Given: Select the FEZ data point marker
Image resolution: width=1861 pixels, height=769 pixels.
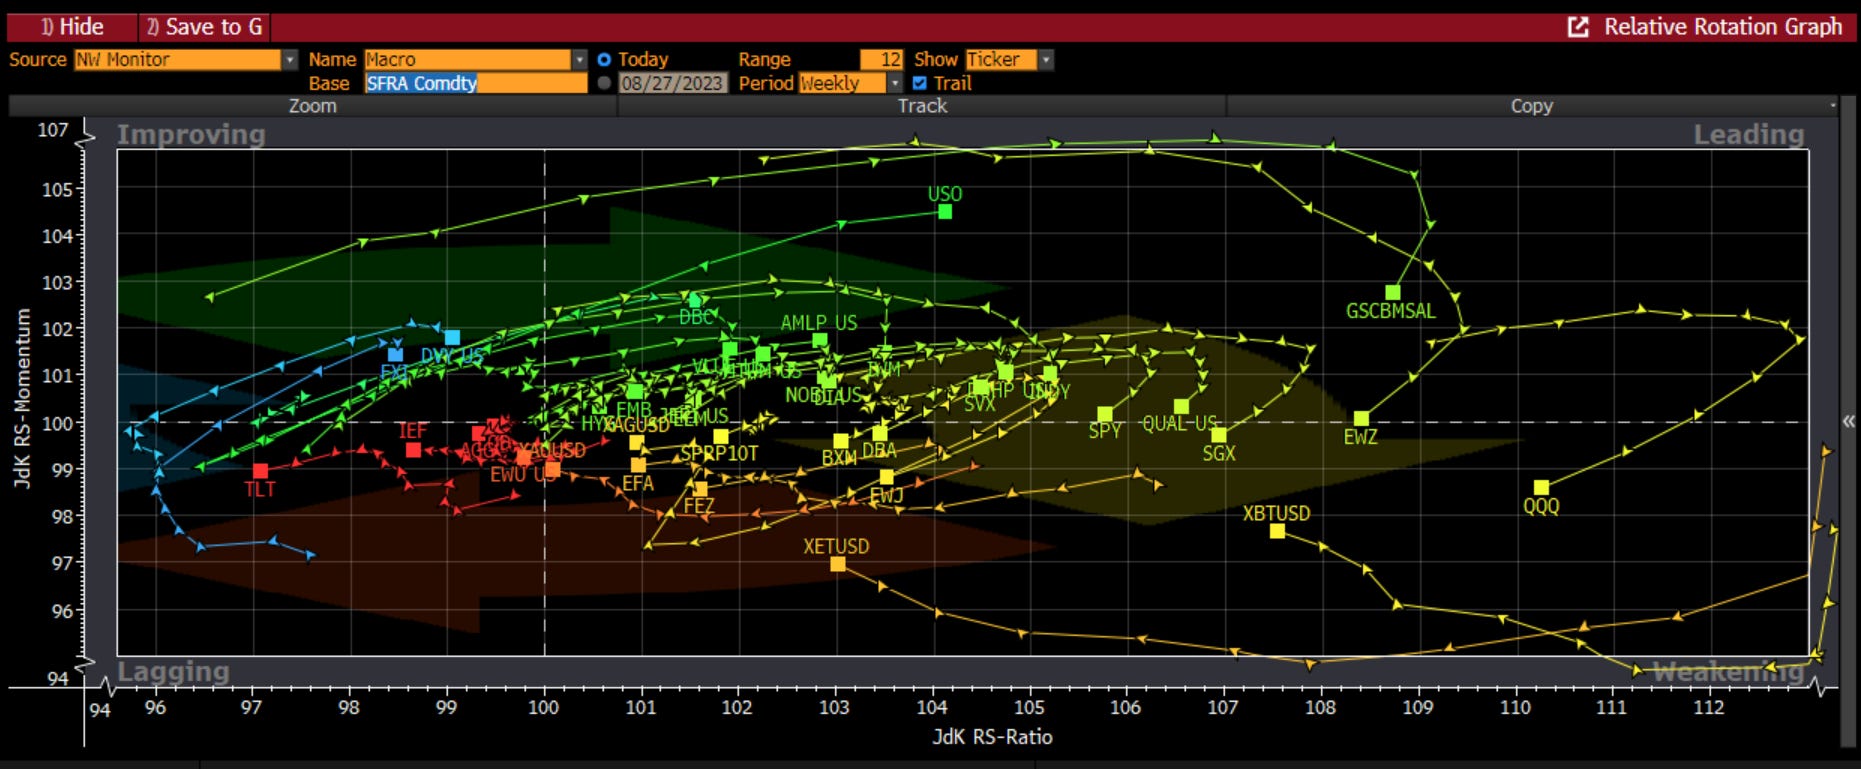Looking at the screenshot, I should click(700, 489).
